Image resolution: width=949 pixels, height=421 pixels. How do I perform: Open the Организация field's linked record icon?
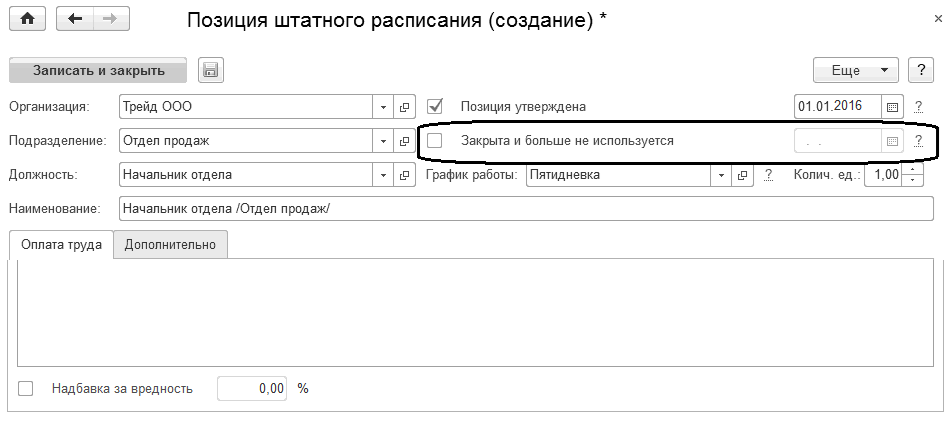(x=405, y=106)
